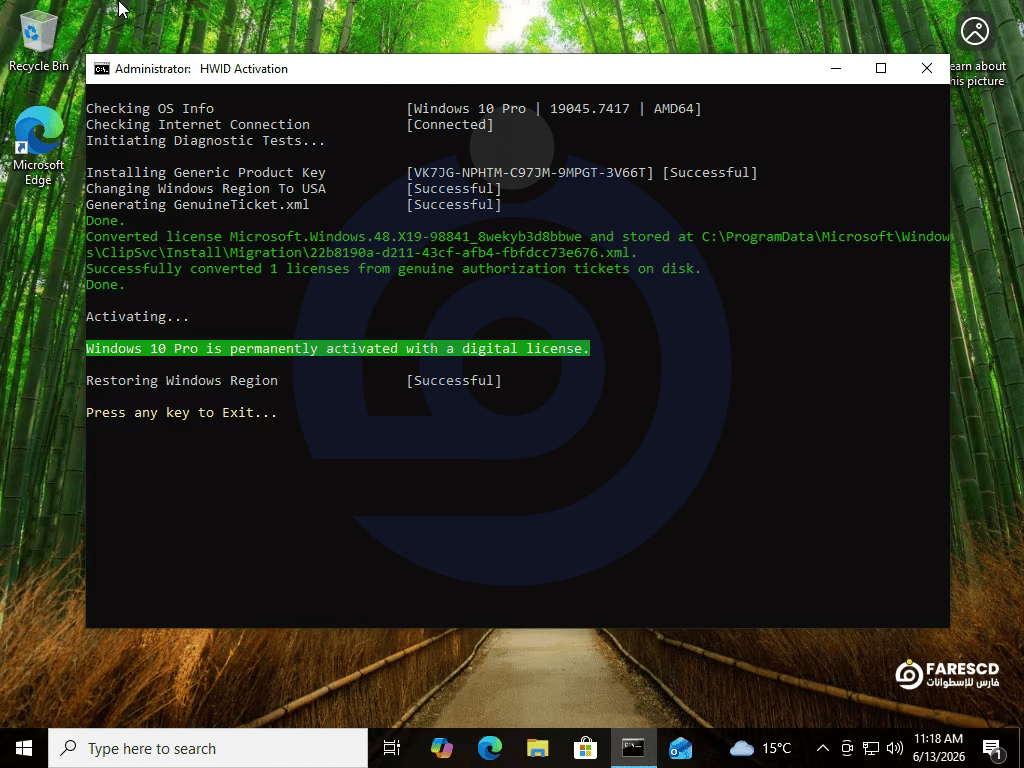Click the 'Press any key to Exit...' text
This screenshot has height=768, width=1024.
(x=182, y=413)
